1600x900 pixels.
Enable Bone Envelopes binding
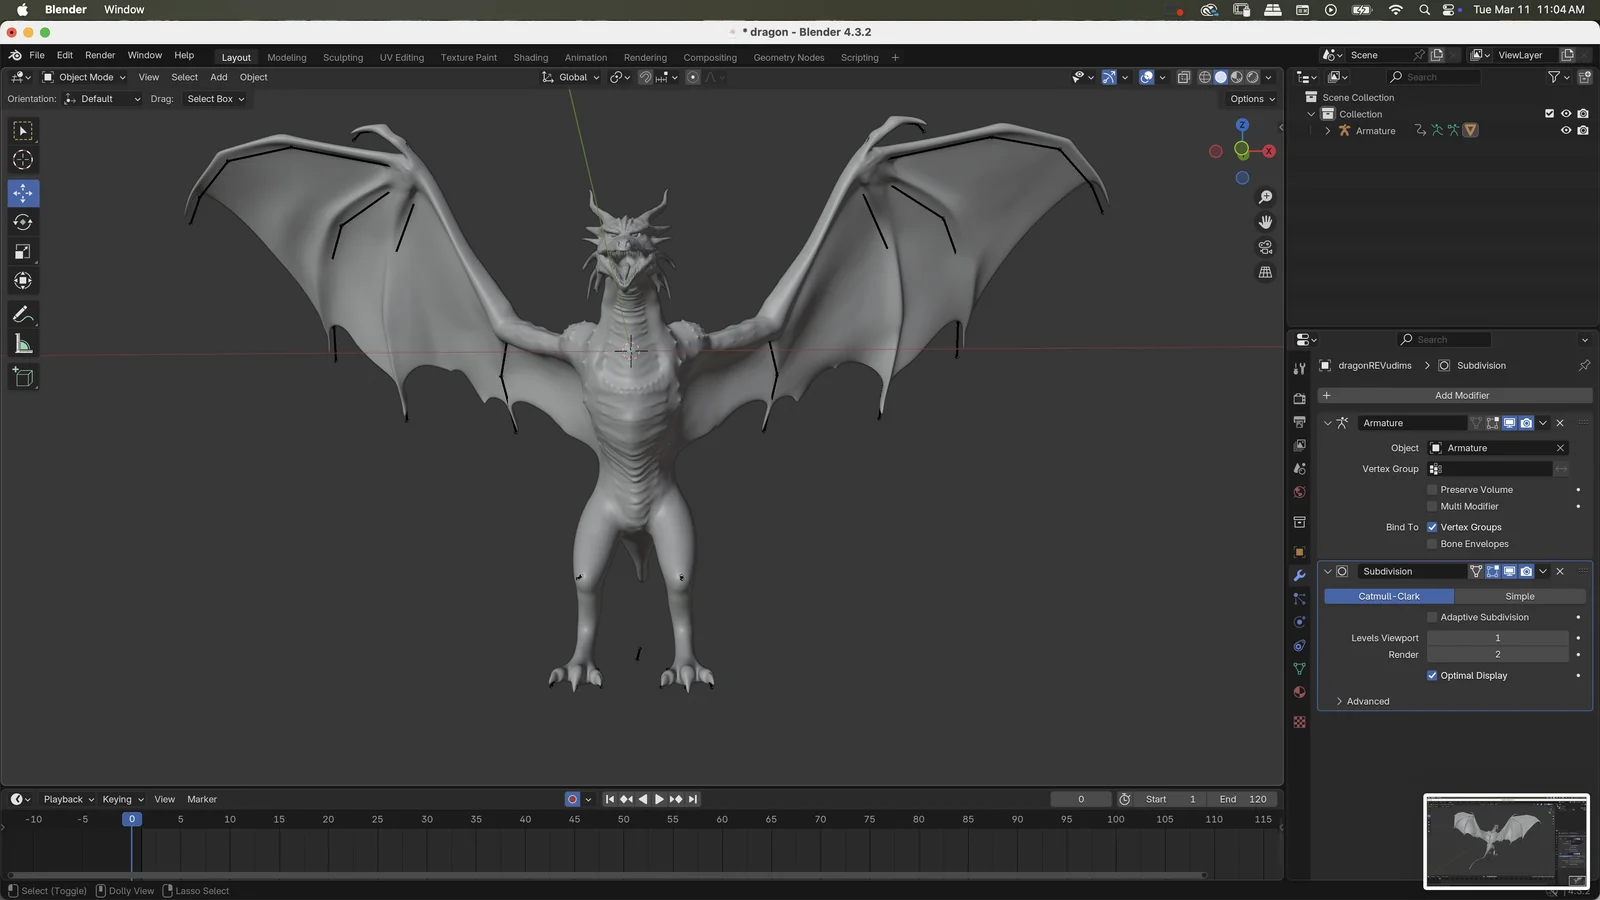pos(1432,543)
